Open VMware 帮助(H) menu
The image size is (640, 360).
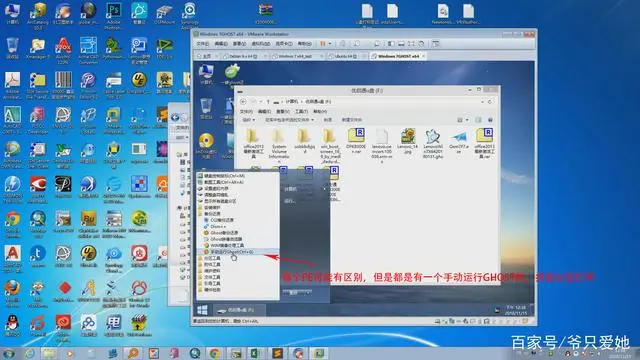[x=304, y=44]
